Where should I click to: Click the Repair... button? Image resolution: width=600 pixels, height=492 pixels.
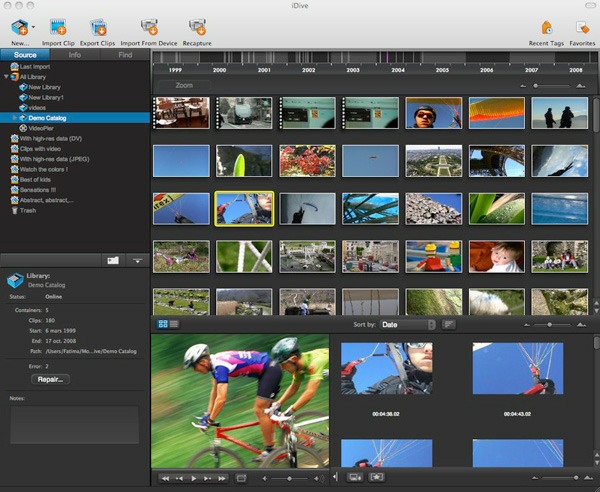[x=50, y=379]
